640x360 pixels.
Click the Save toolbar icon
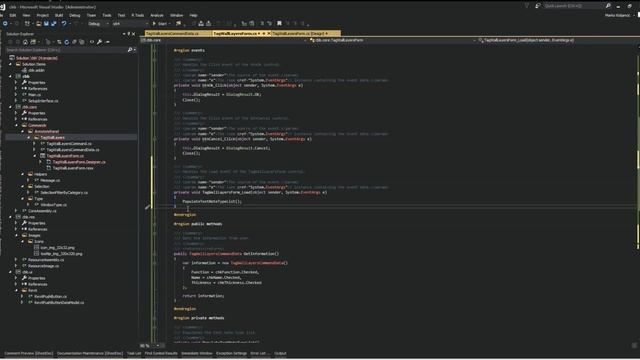click(x=46, y=24)
